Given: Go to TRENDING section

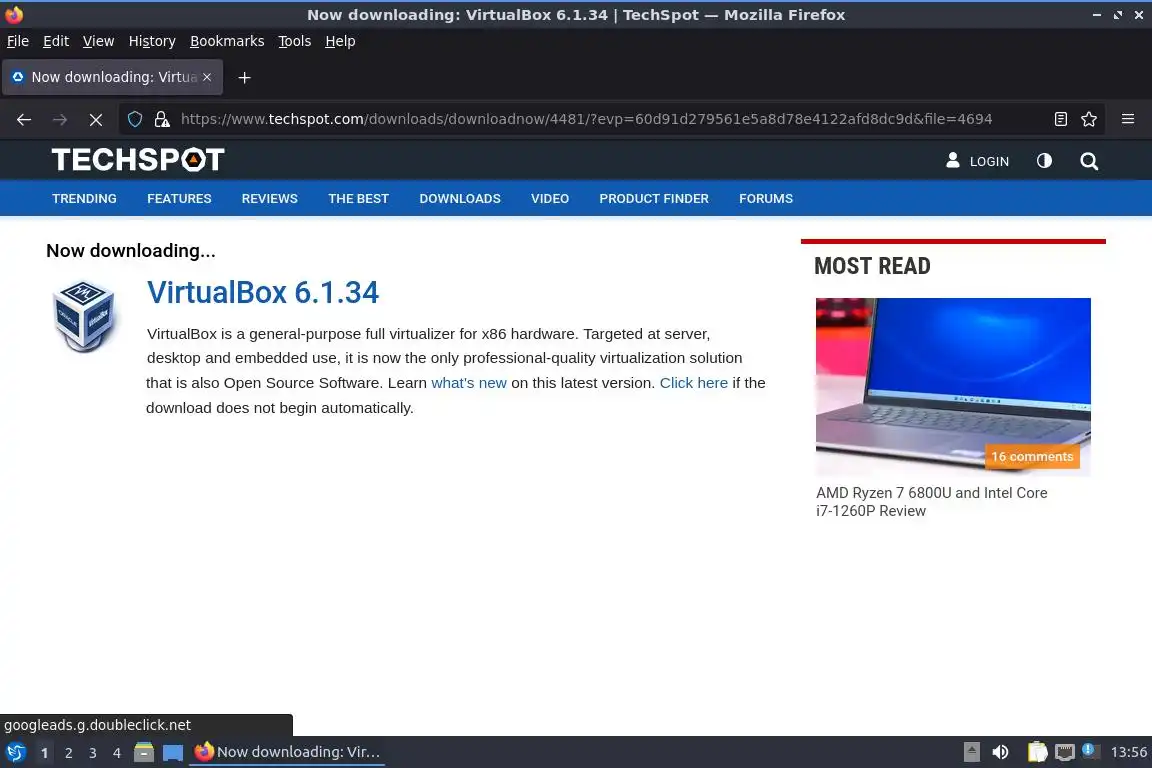Looking at the screenshot, I should 84,198.
